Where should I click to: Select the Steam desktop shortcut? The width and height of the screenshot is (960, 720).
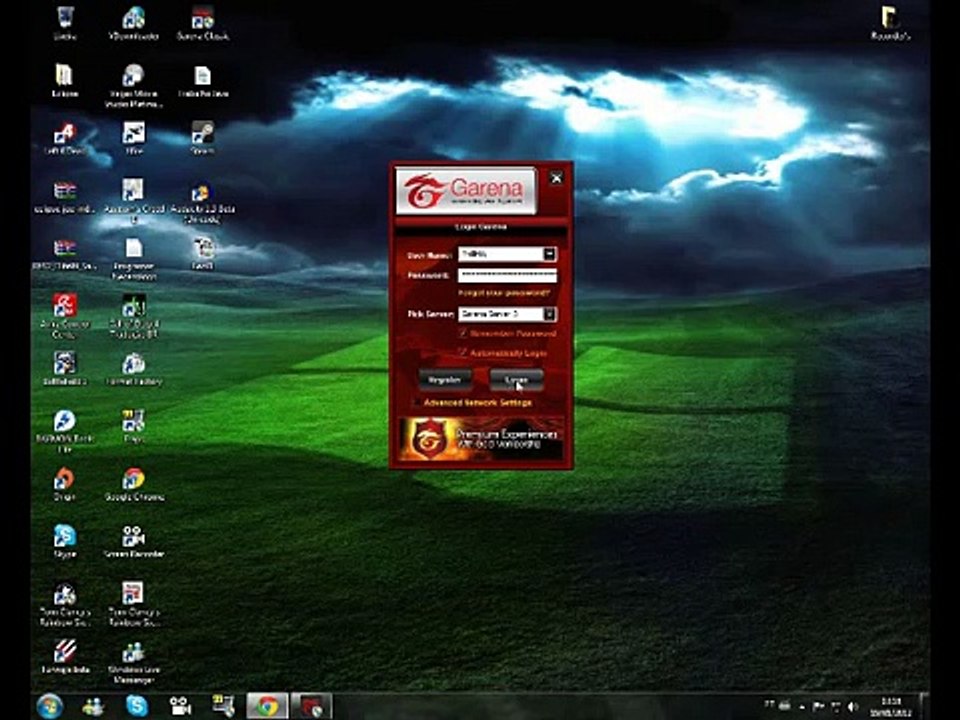[x=202, y=138]
